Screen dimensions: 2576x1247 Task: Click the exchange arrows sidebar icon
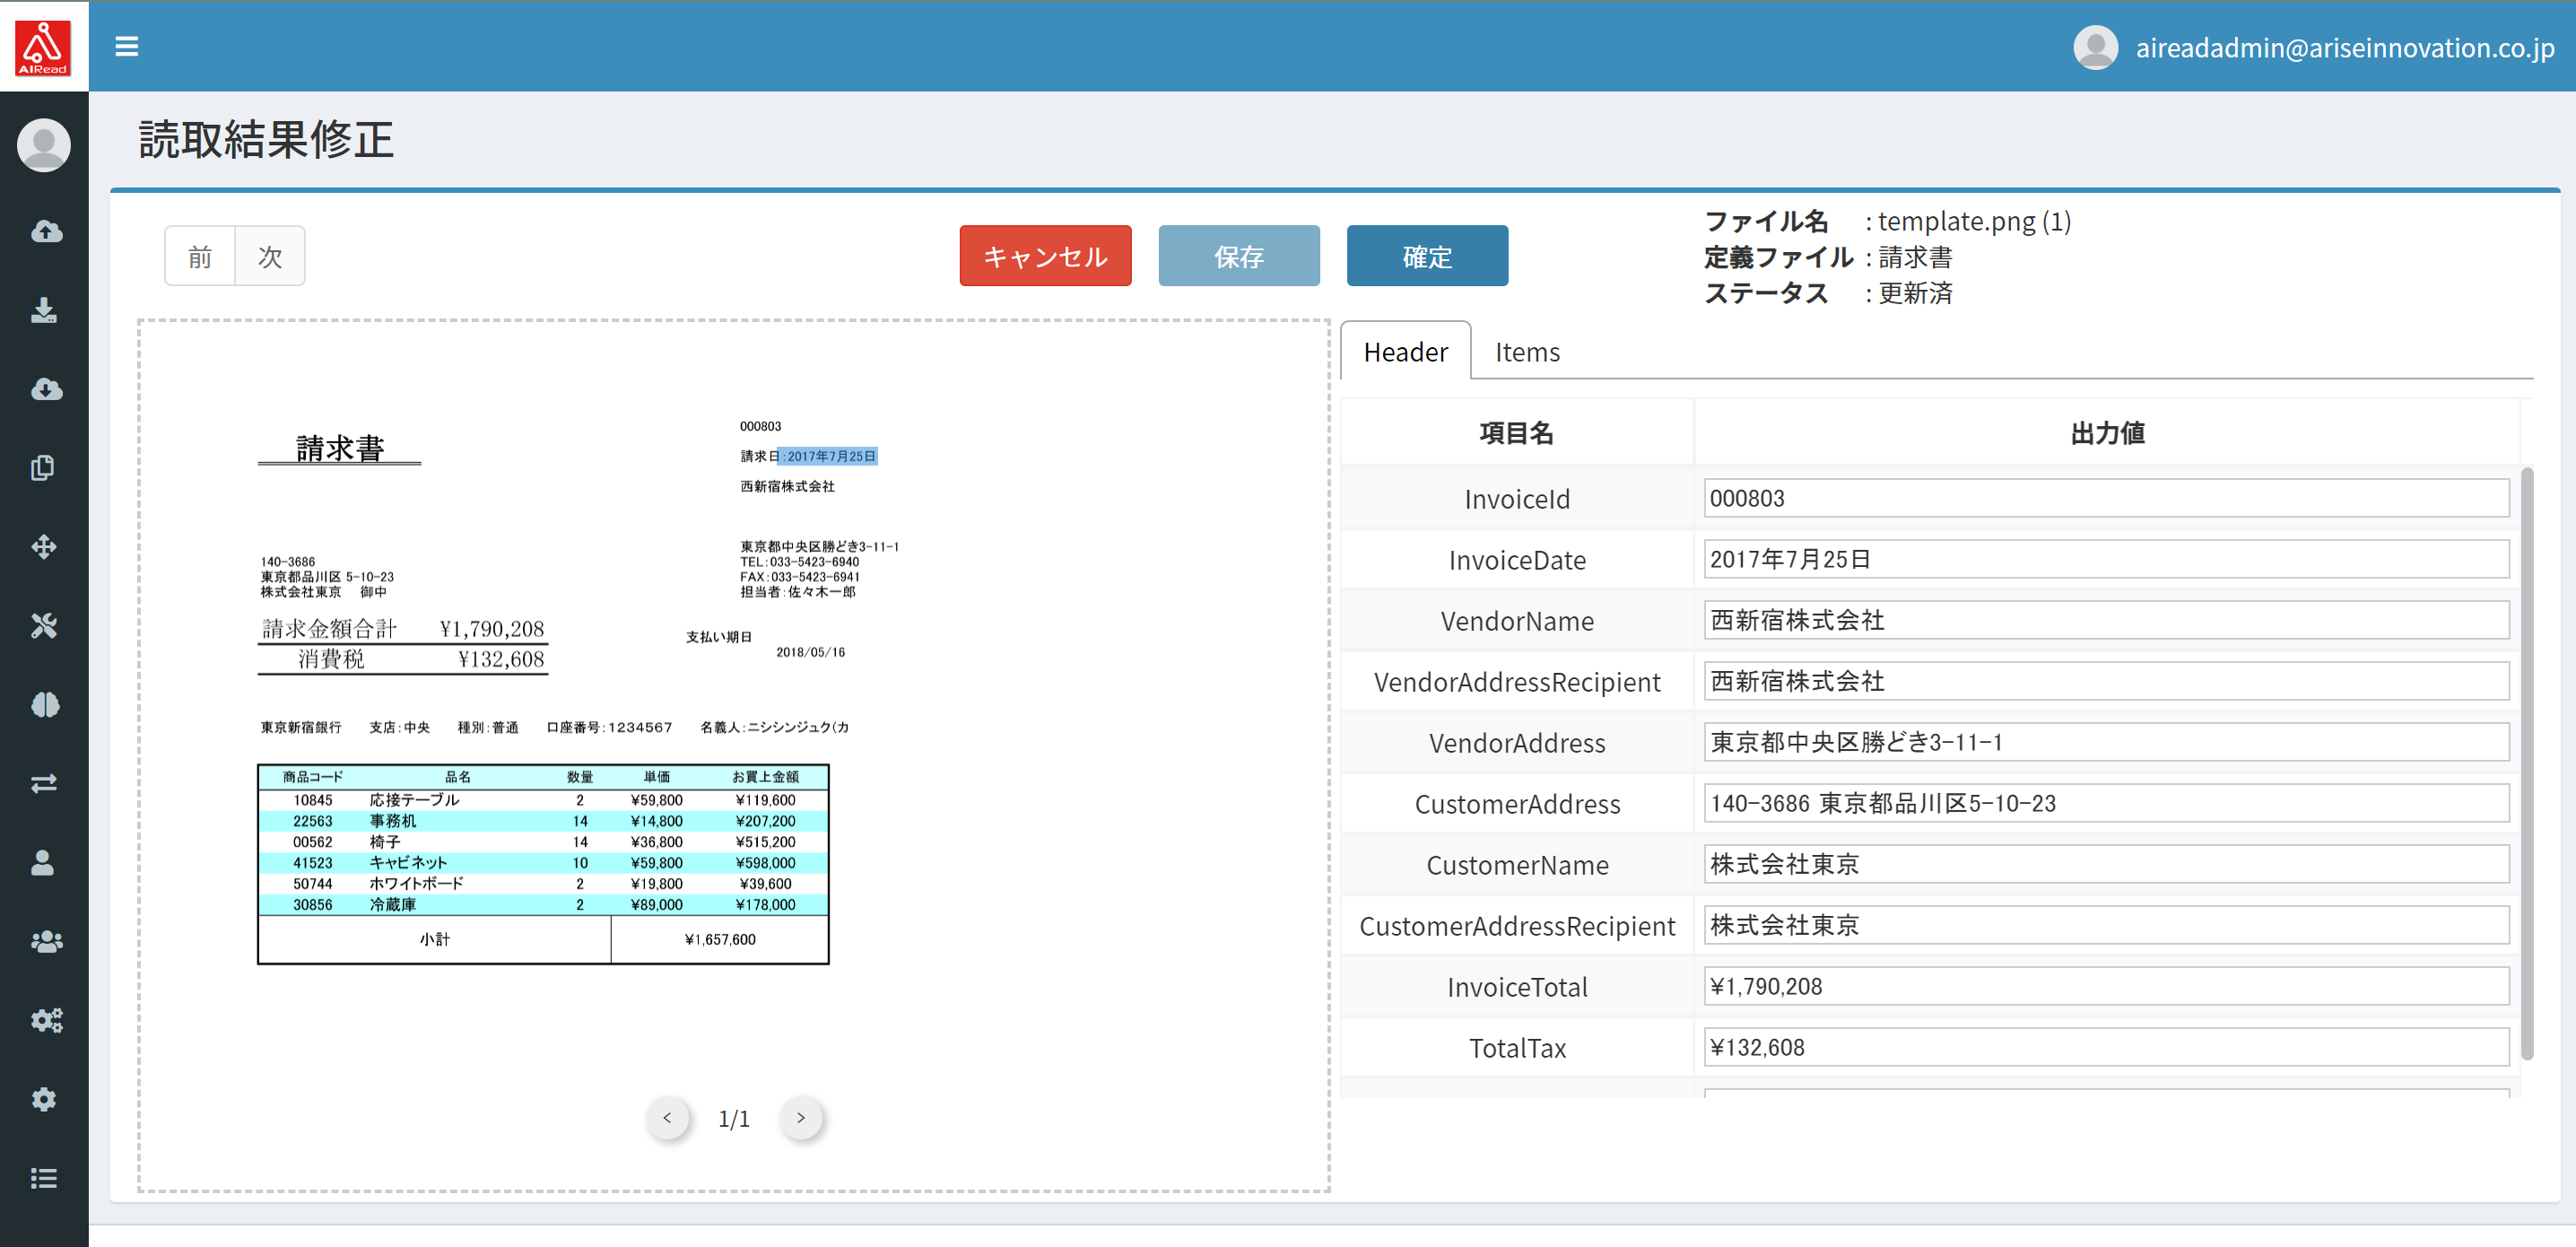click(44, 783)
